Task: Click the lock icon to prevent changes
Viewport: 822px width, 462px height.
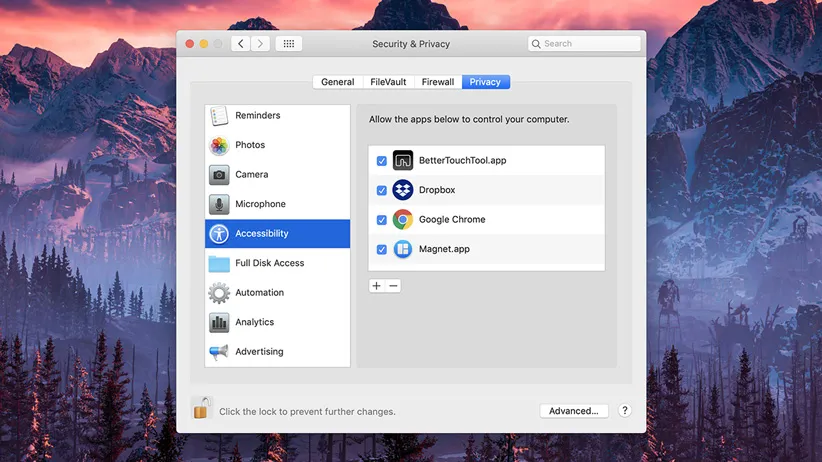Action: [x=201, y=409]
